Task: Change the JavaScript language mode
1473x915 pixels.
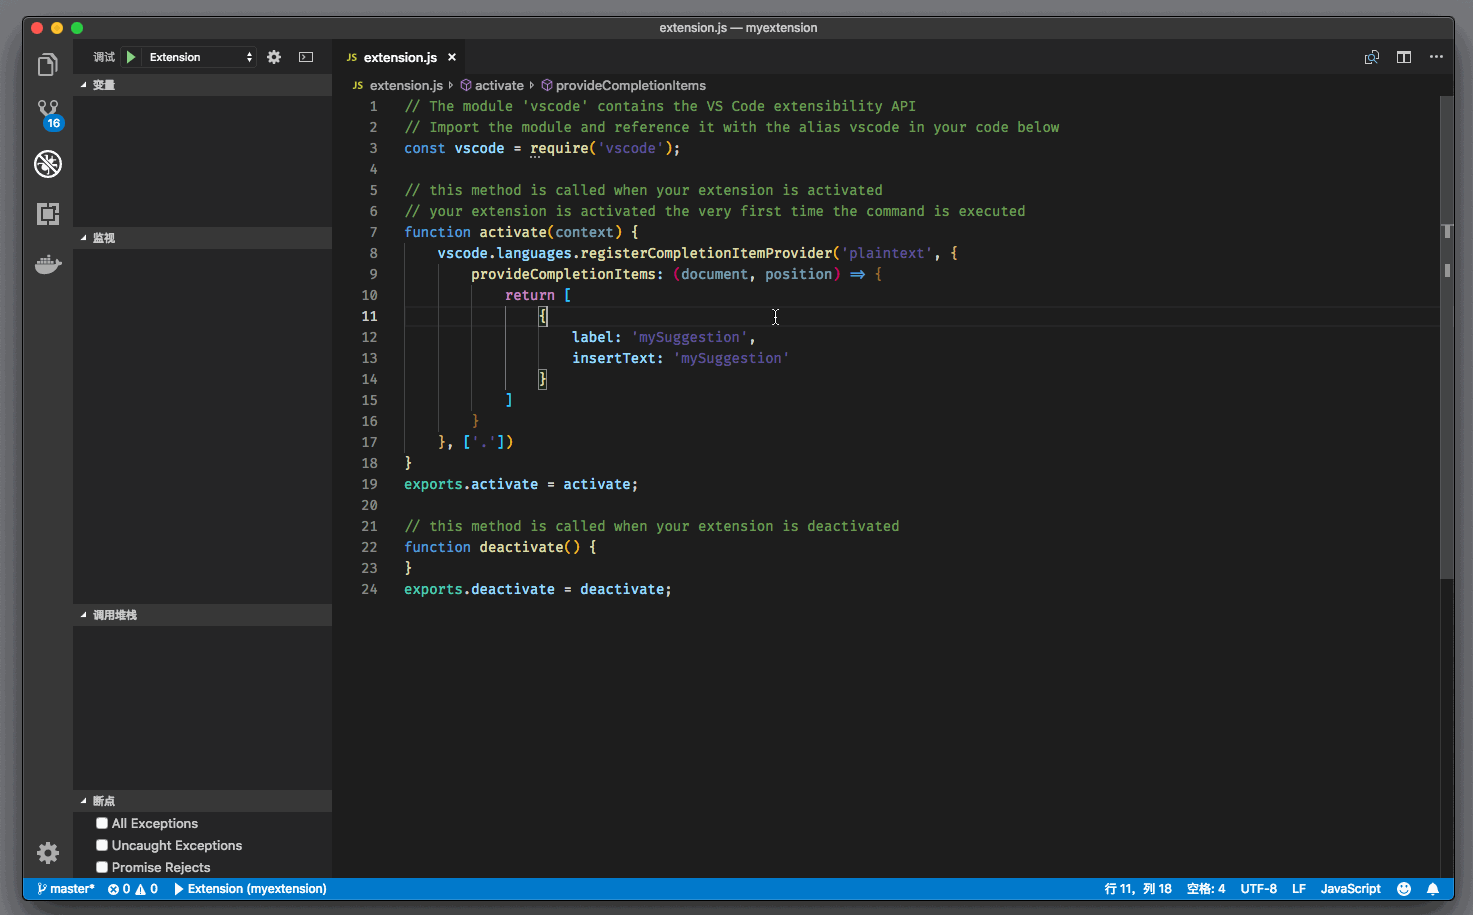Action: 1350,889
